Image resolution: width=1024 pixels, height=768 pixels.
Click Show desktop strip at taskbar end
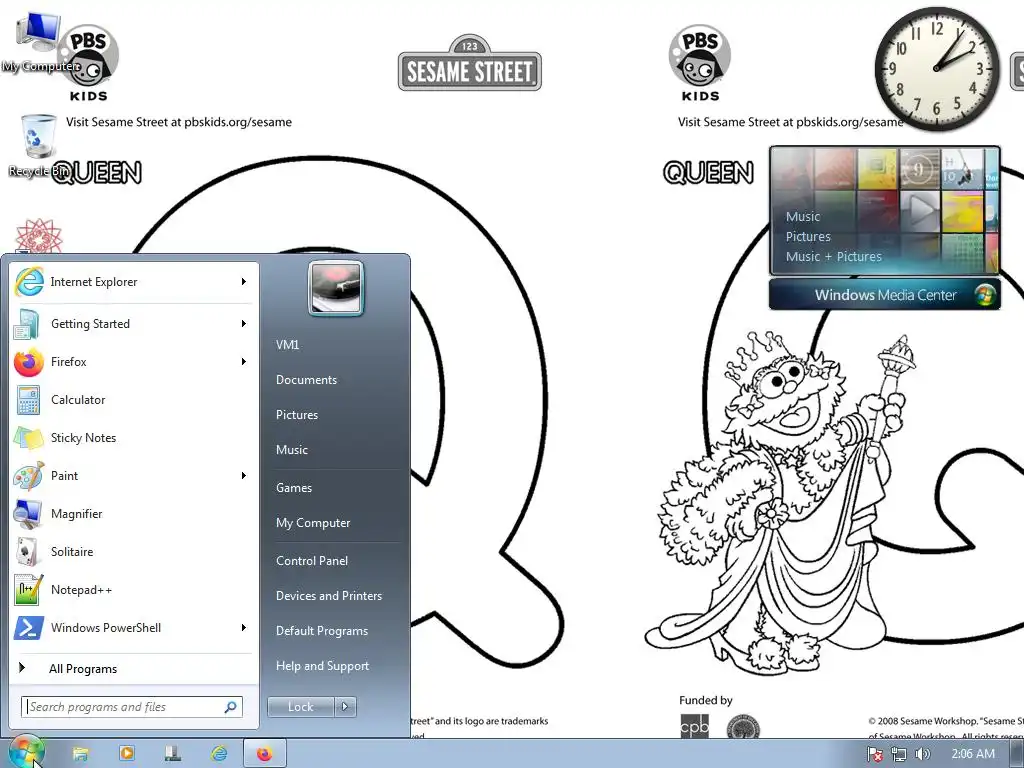[x=1017, y=754]
